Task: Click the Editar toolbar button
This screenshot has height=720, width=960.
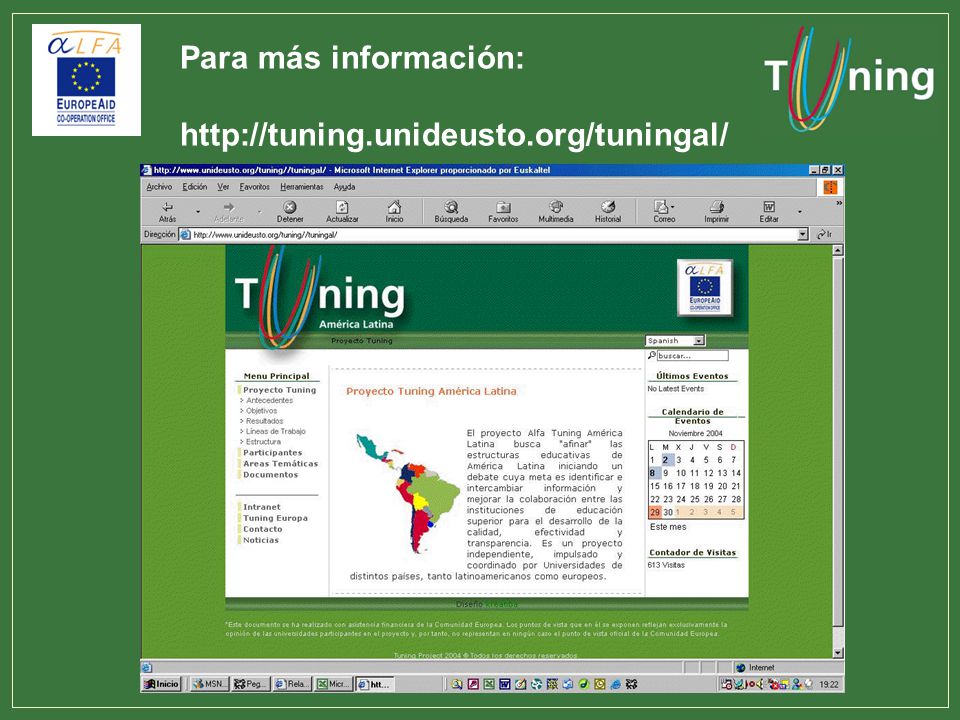Action: pyautogui.click(x=769, y=212)
